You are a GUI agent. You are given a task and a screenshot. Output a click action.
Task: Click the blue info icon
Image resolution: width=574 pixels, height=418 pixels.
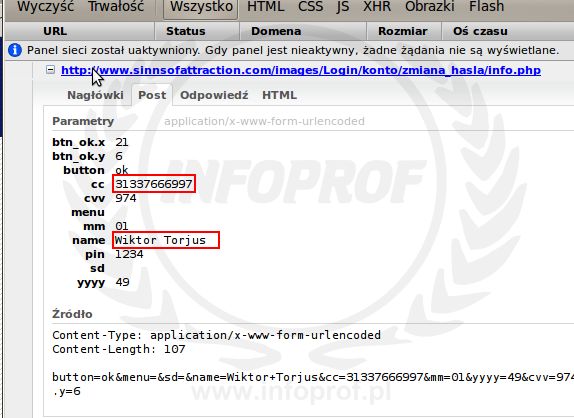point(15,50)
